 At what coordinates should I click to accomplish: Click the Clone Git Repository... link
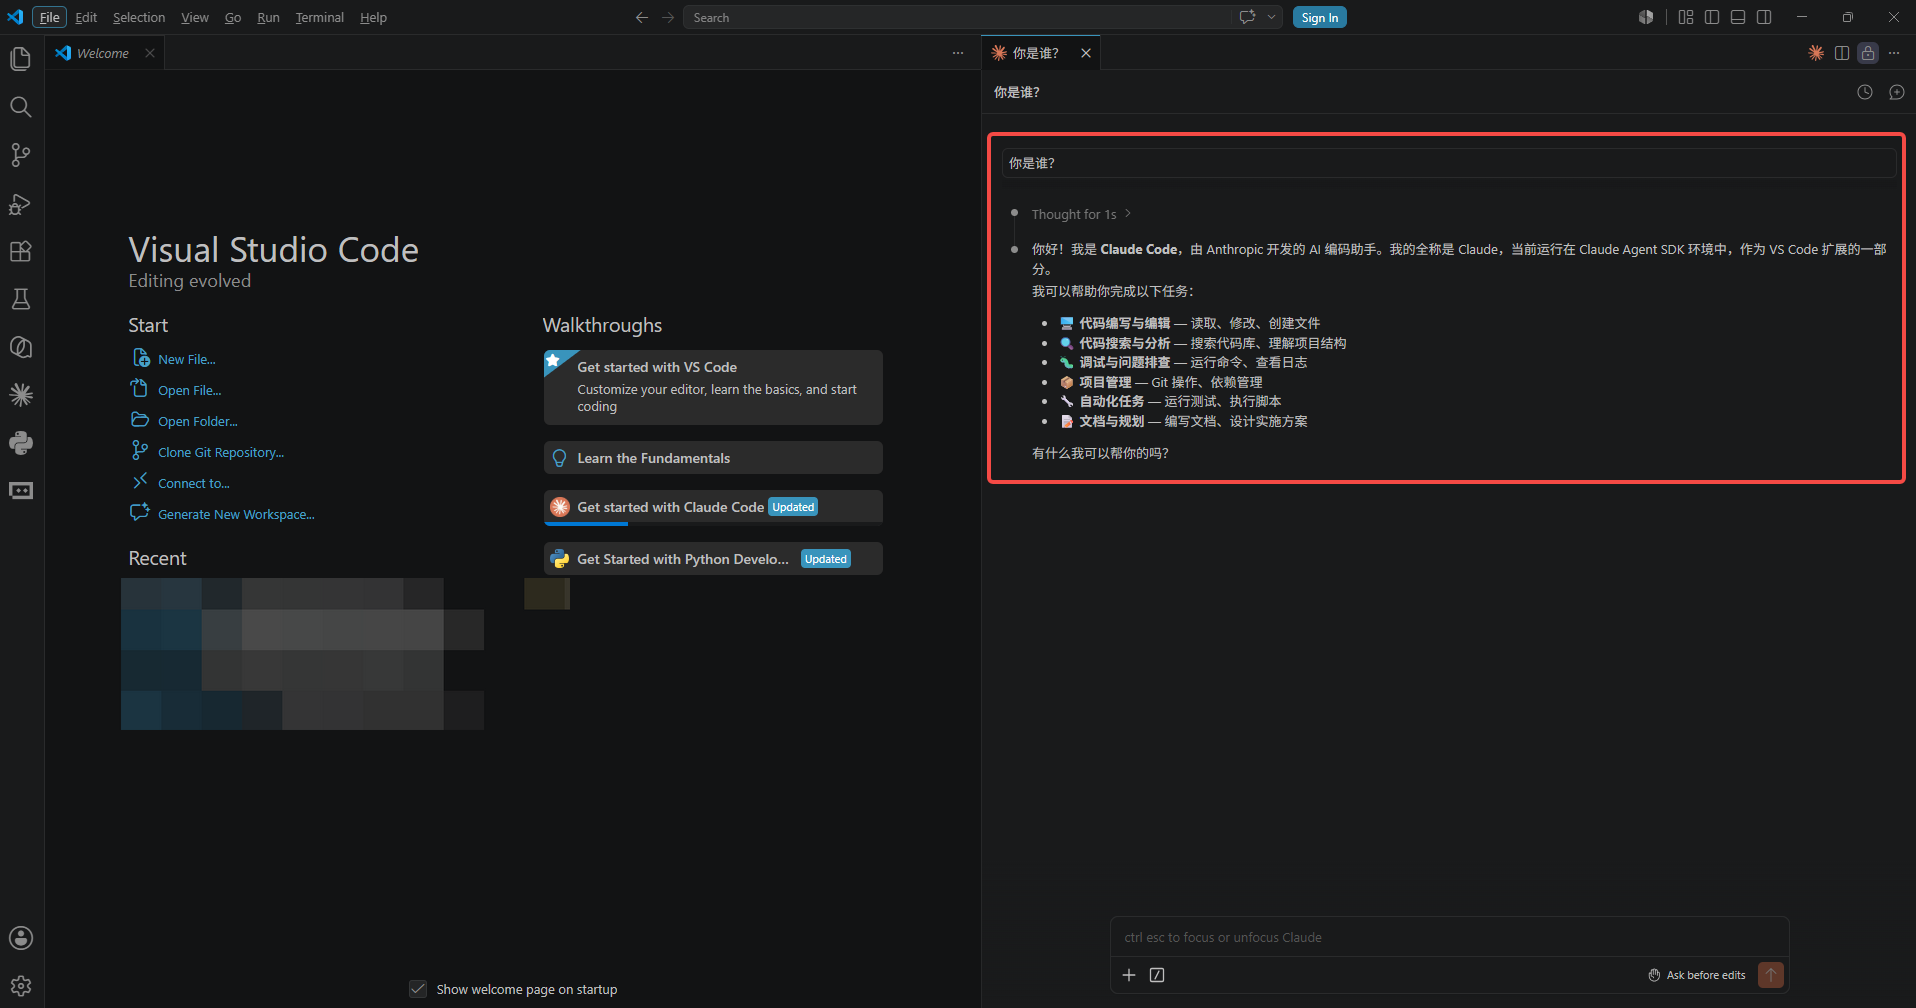point(221,452)
